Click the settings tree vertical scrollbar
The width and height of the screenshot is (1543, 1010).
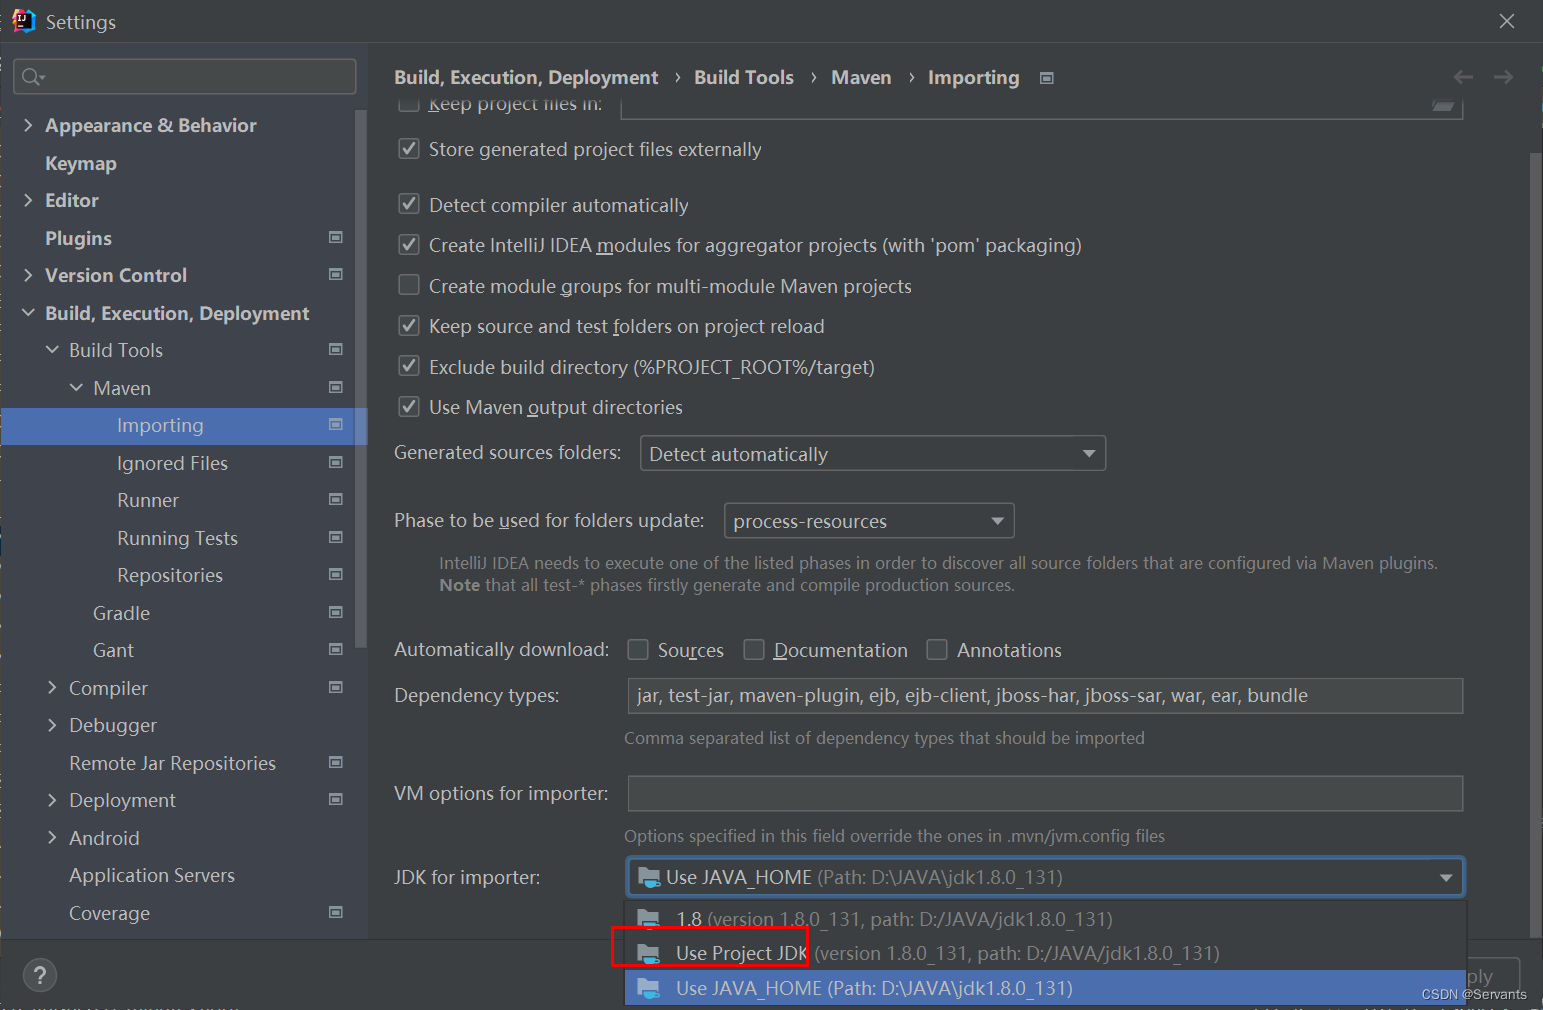[x=361, y=380]
